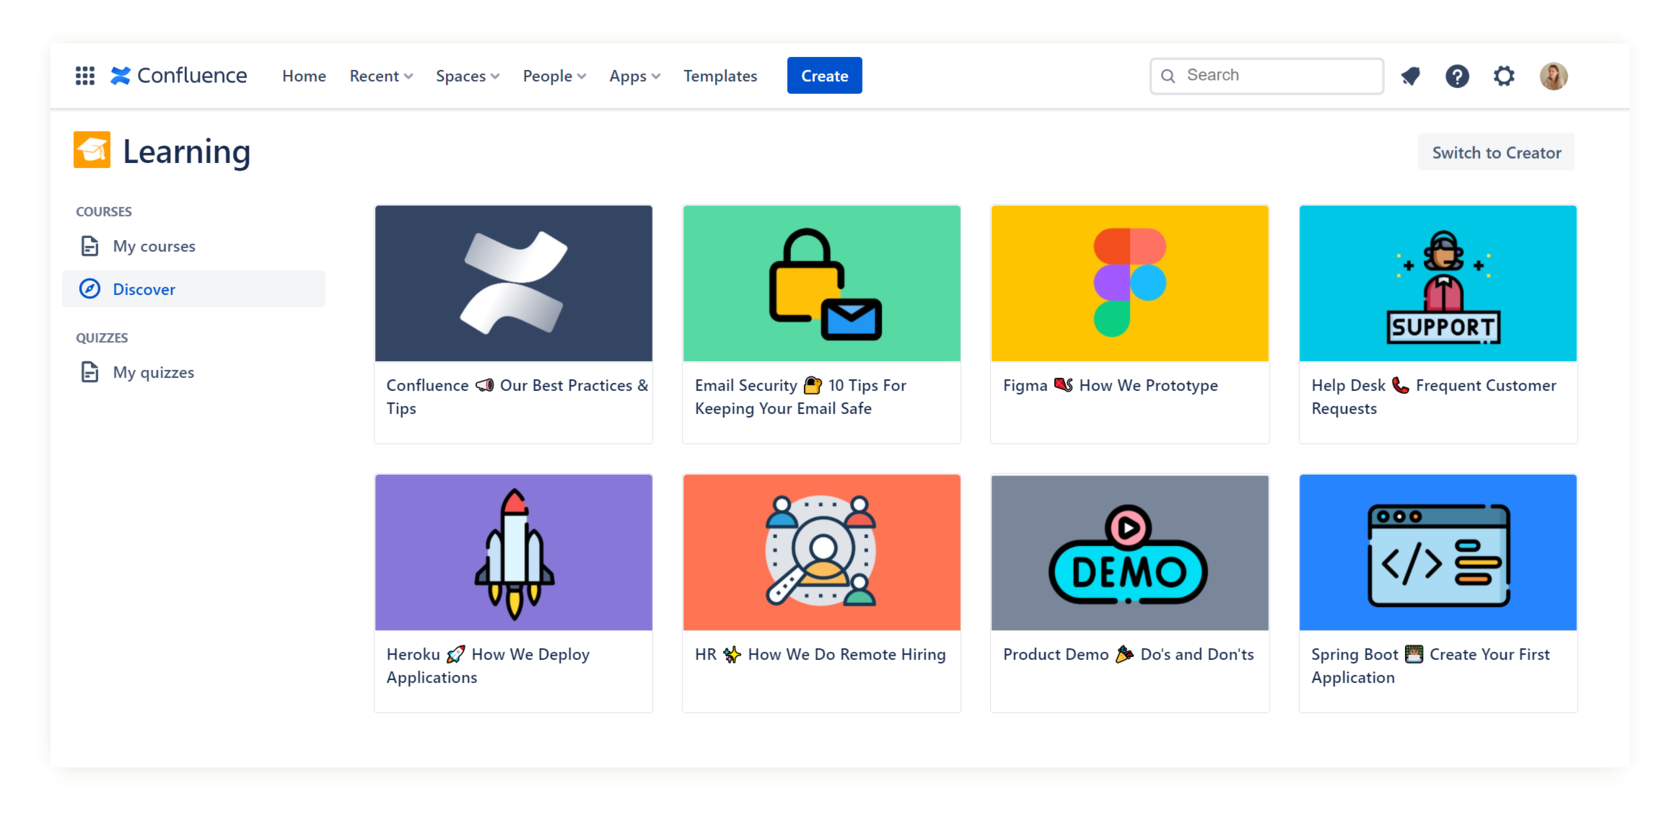Go to Home in the top navigation
Image resolution: width=1680 pixels, height=825 pixels.
pos(304,76)
